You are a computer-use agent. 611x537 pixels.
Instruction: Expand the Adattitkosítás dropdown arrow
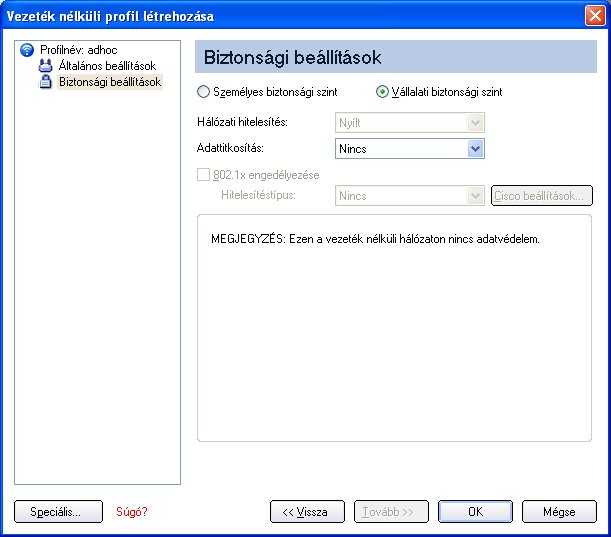coord(475,148)
